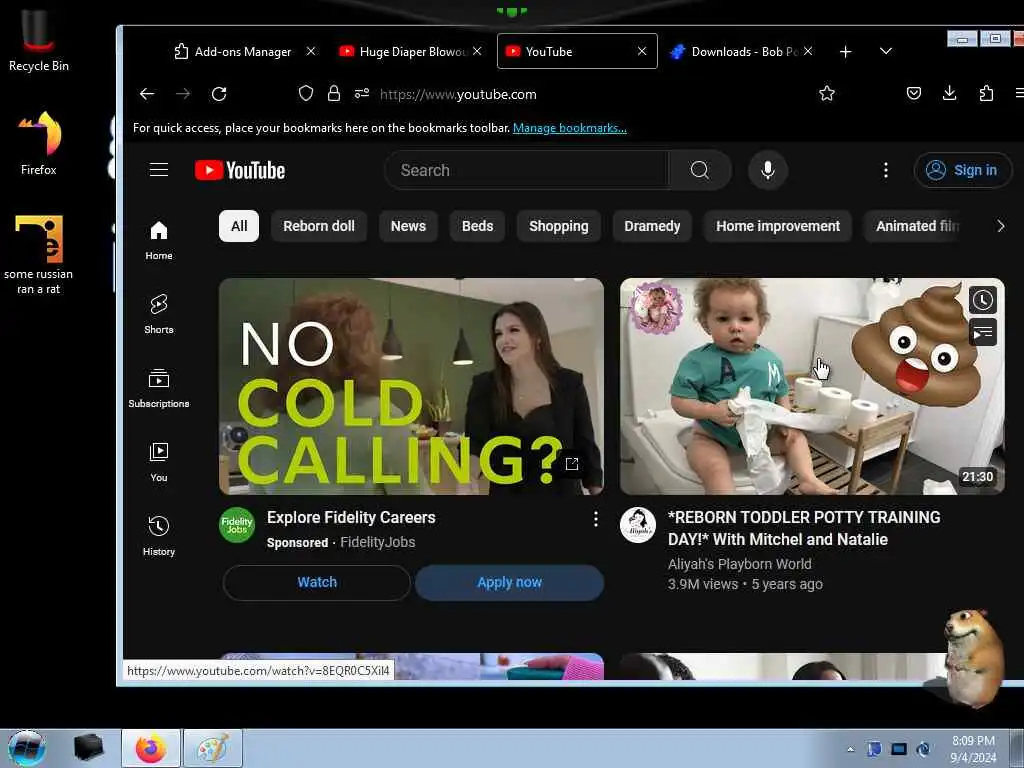Select the Shopping filter chip

[558, 226]
